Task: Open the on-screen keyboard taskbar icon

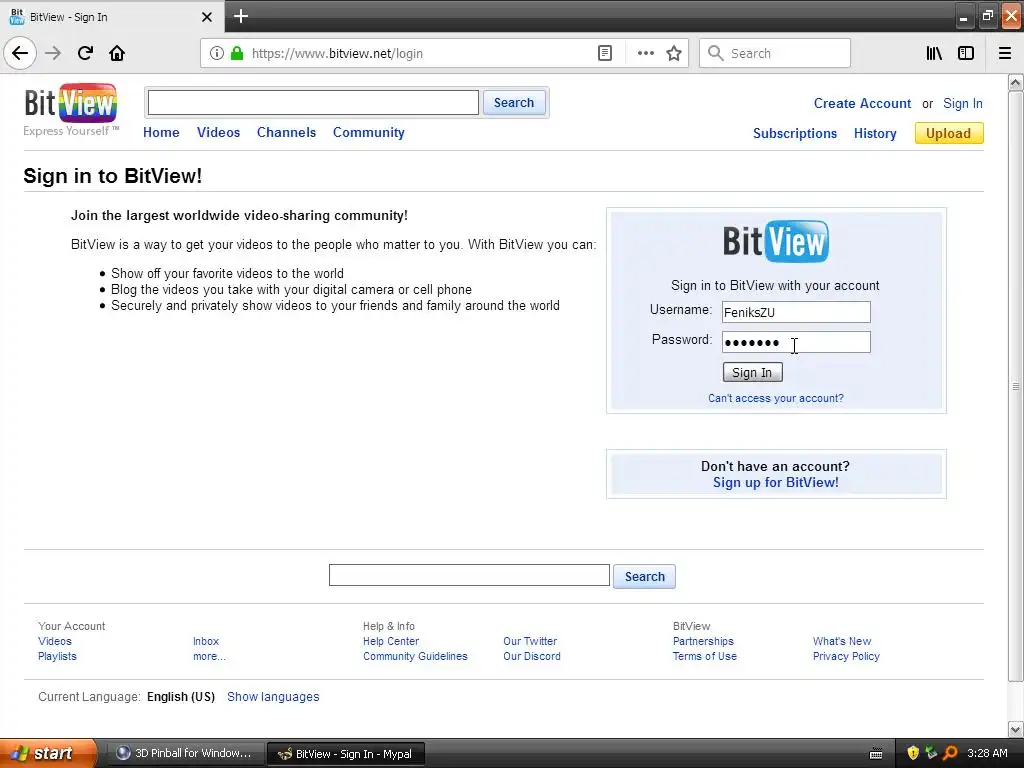Action: pyautogui.click(x=876, y=754)
